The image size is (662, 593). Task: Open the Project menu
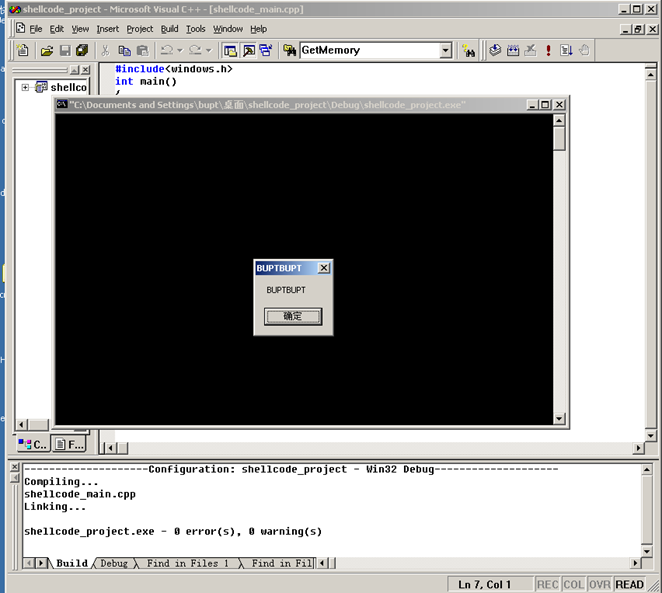(140, 29)
